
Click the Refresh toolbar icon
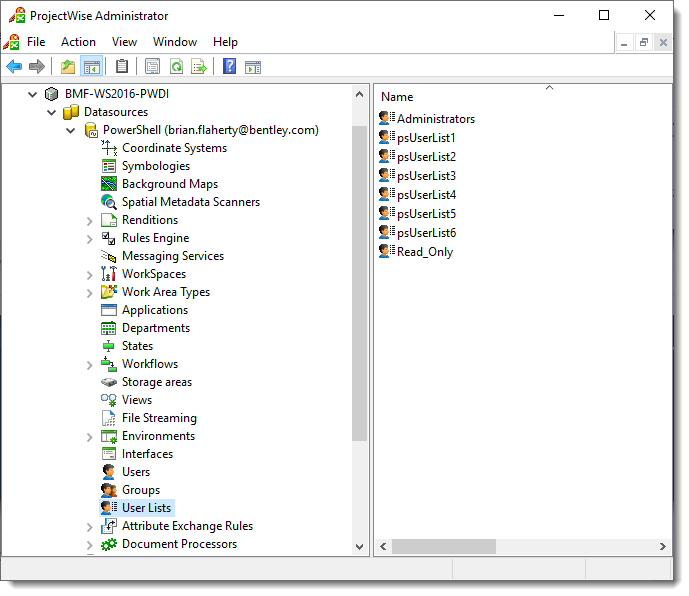(x=176, y=67)
